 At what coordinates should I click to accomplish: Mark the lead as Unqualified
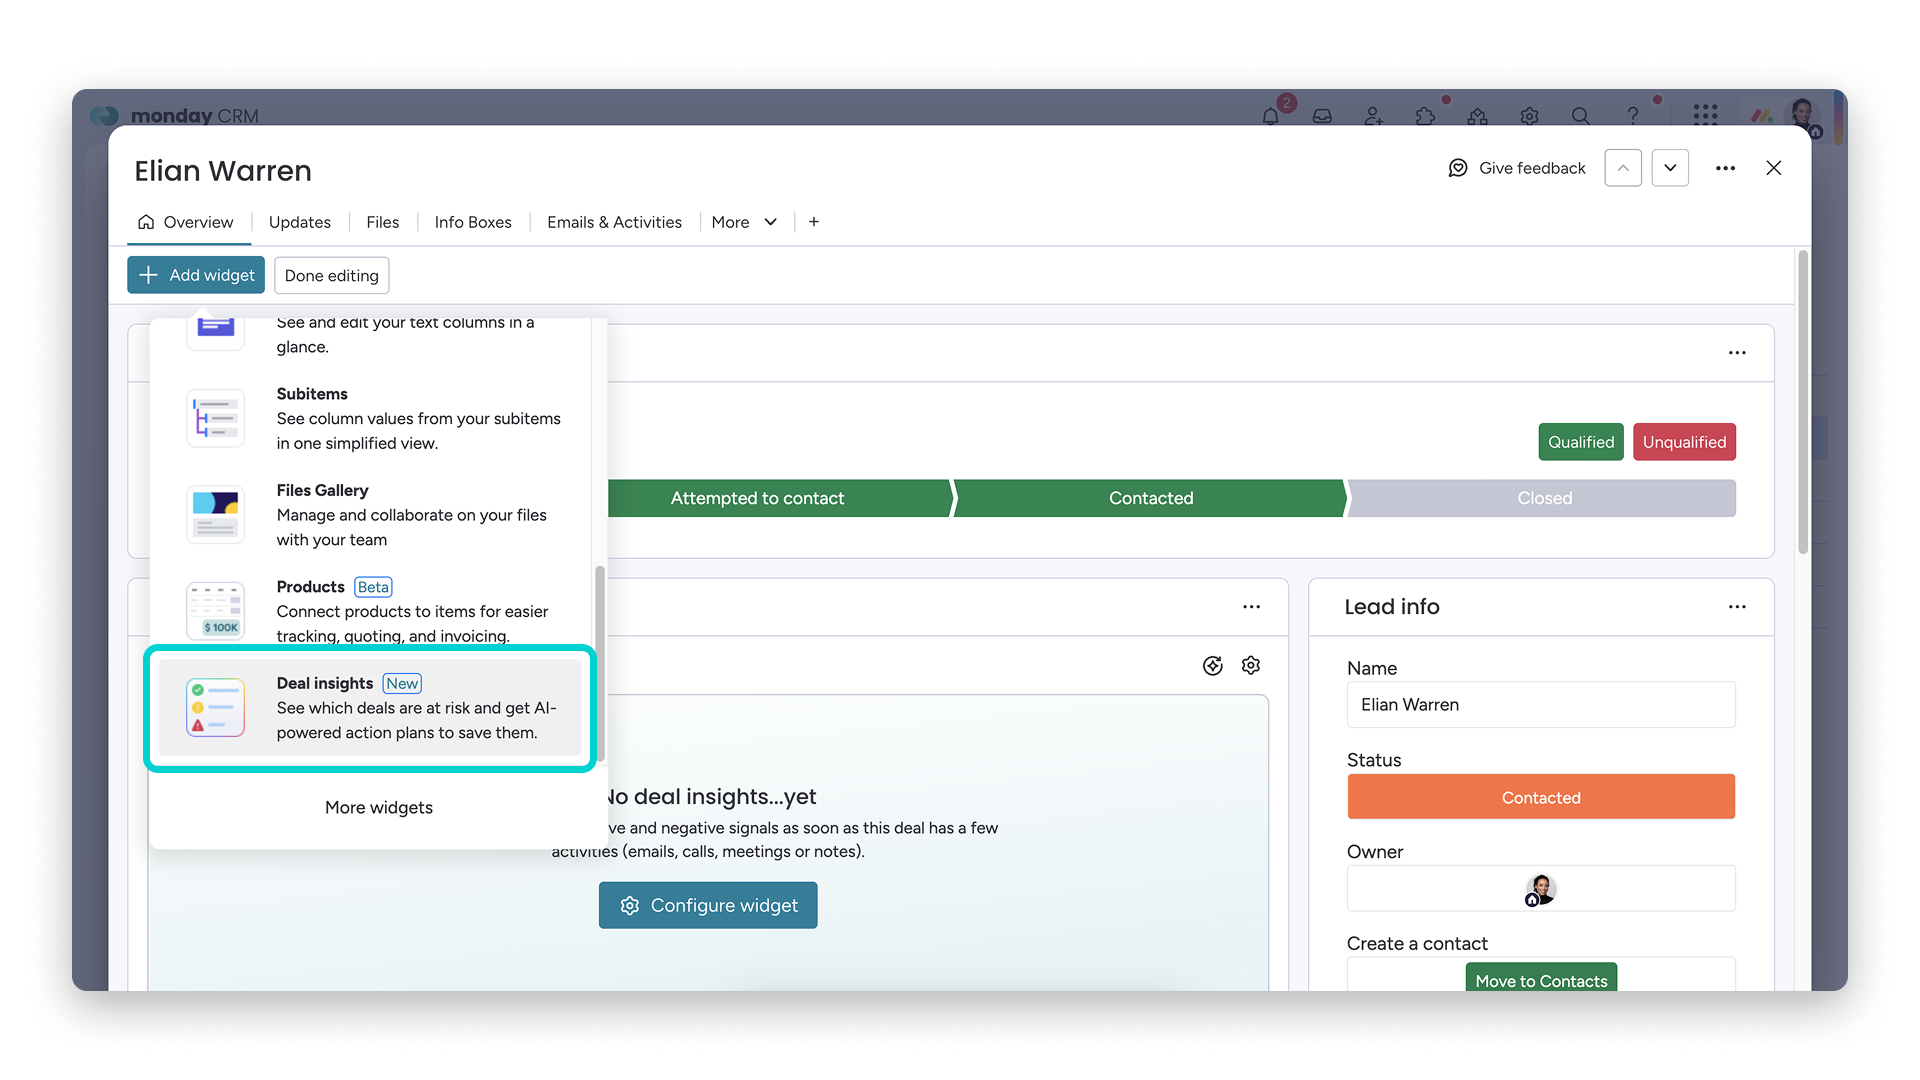point(1684,442)
